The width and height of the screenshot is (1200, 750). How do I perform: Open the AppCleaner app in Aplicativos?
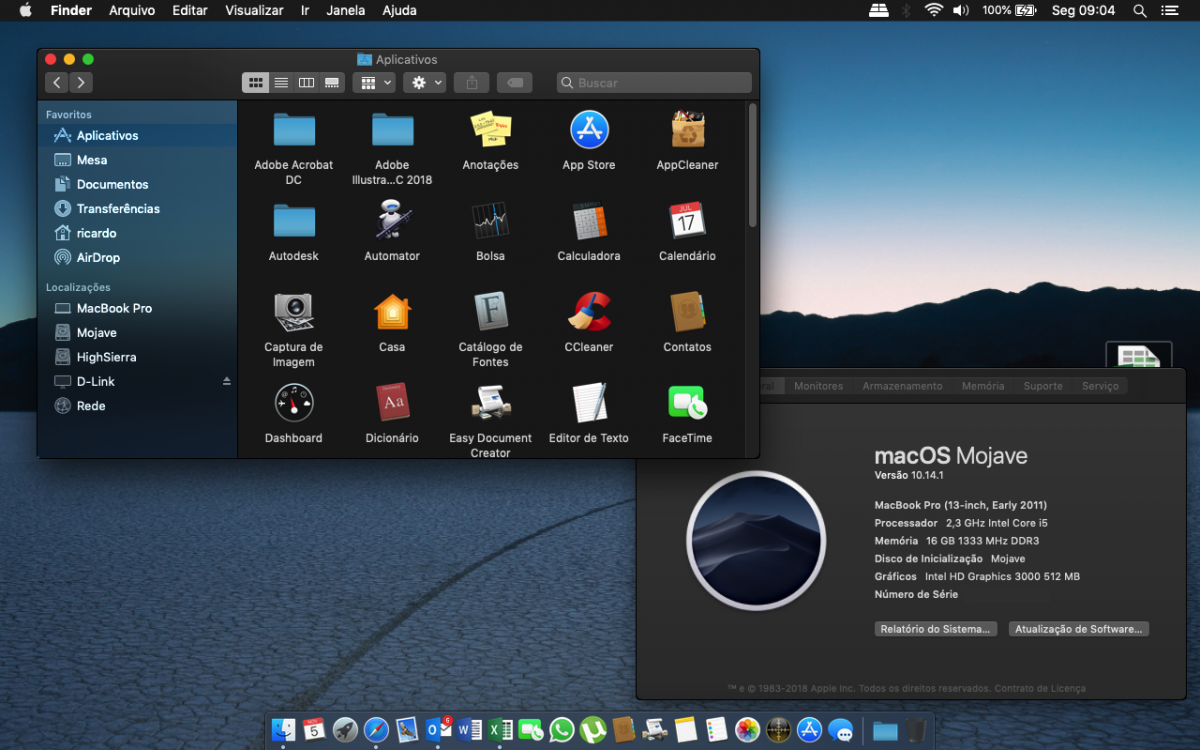[x=688, y=129]
